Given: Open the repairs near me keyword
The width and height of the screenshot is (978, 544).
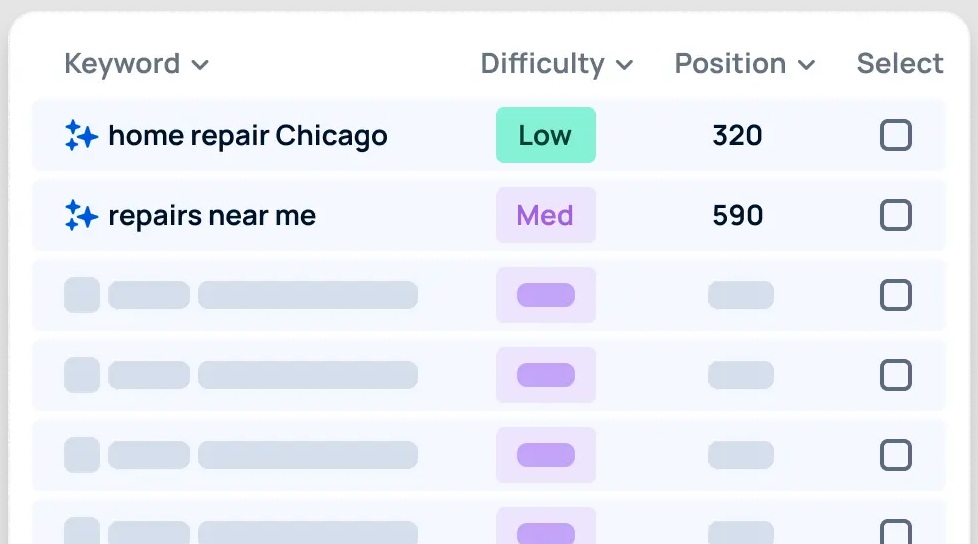Looking at the screenshot, I should (x=212, y=215).
